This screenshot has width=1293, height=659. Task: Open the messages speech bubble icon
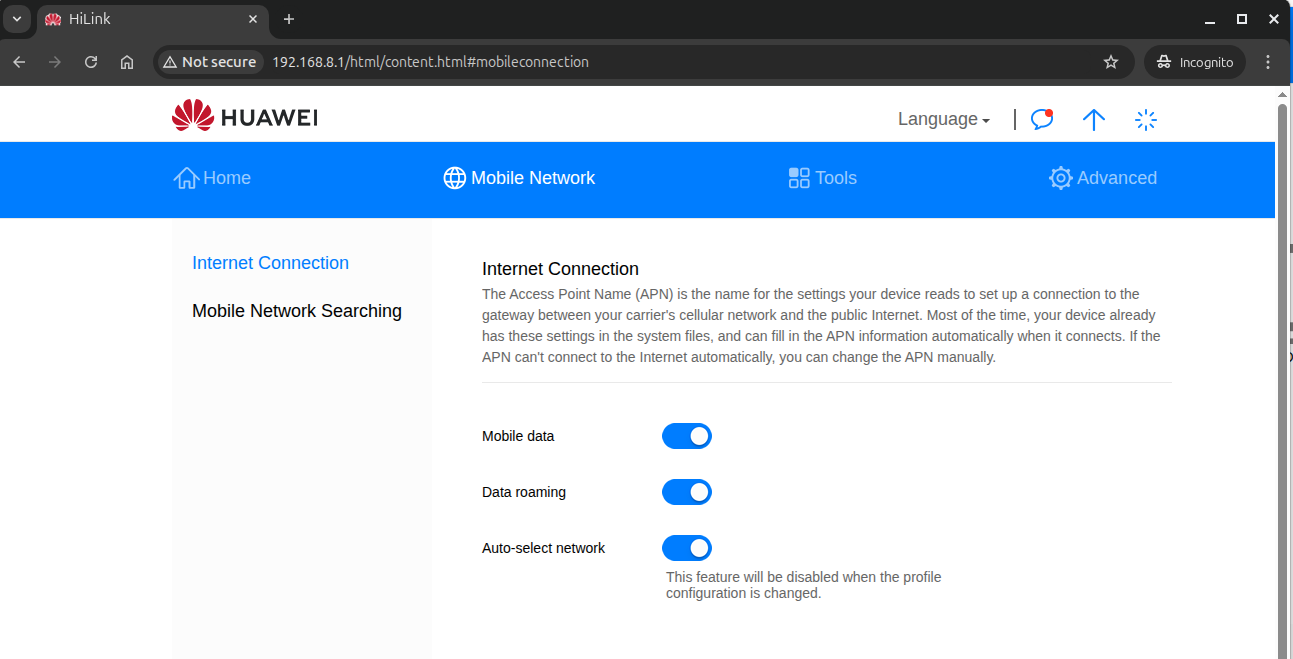(x=1041, y=119)
